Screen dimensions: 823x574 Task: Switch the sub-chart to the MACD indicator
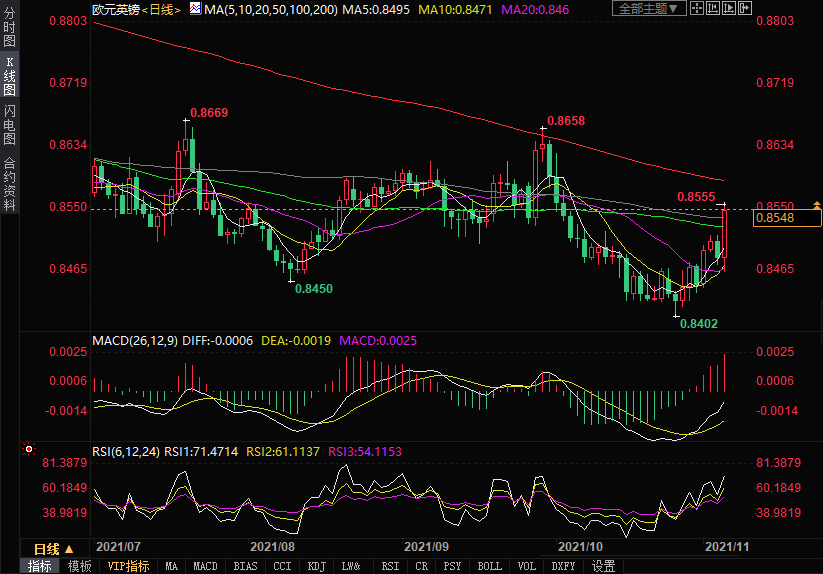click(x=205, y=566)
